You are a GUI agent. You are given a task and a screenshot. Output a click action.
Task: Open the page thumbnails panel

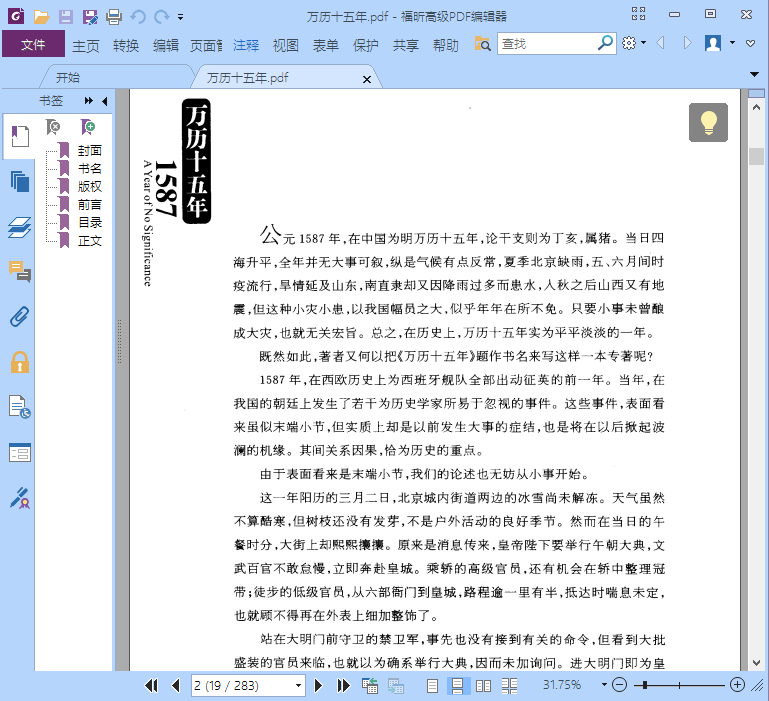20,182
